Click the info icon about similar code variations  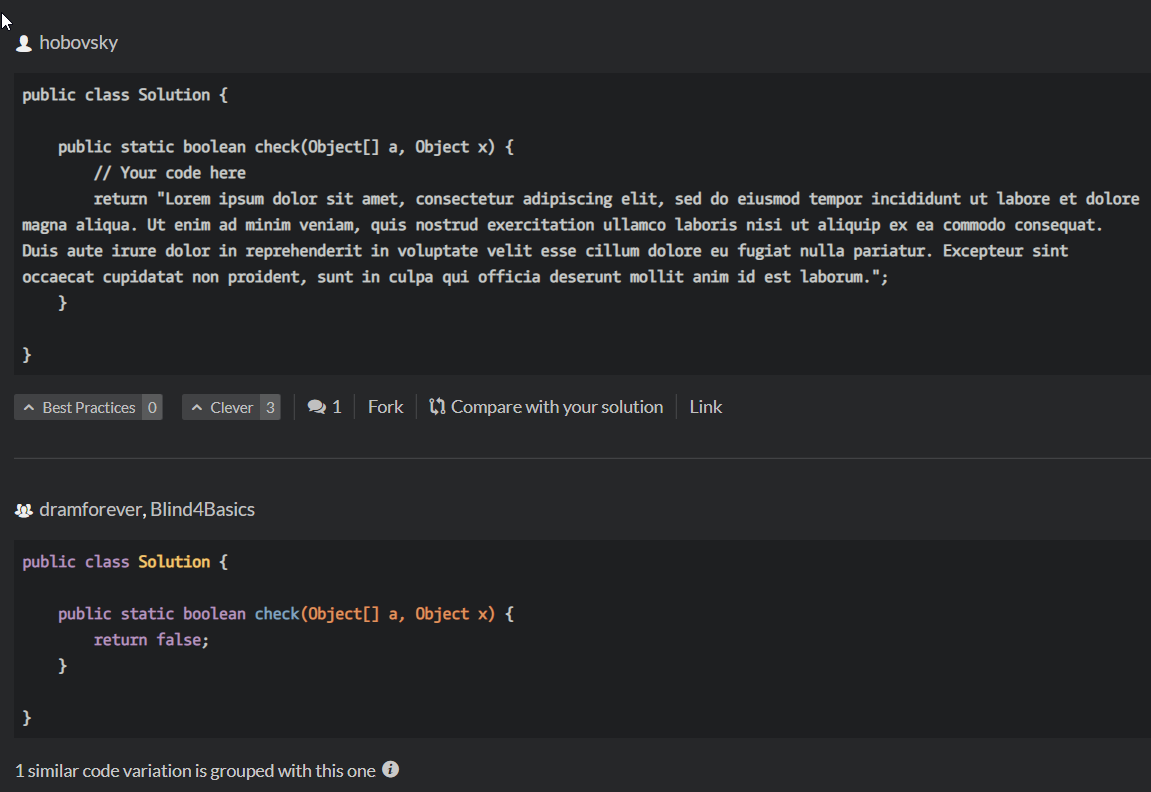390,770
